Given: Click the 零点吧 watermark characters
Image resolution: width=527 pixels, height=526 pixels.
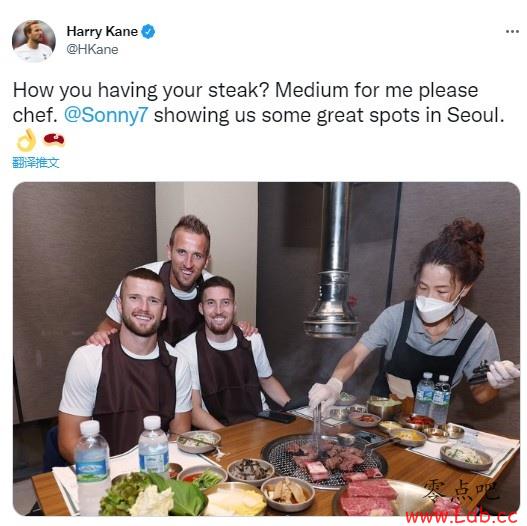Looking at the screenshot, I should pos(460,492).
